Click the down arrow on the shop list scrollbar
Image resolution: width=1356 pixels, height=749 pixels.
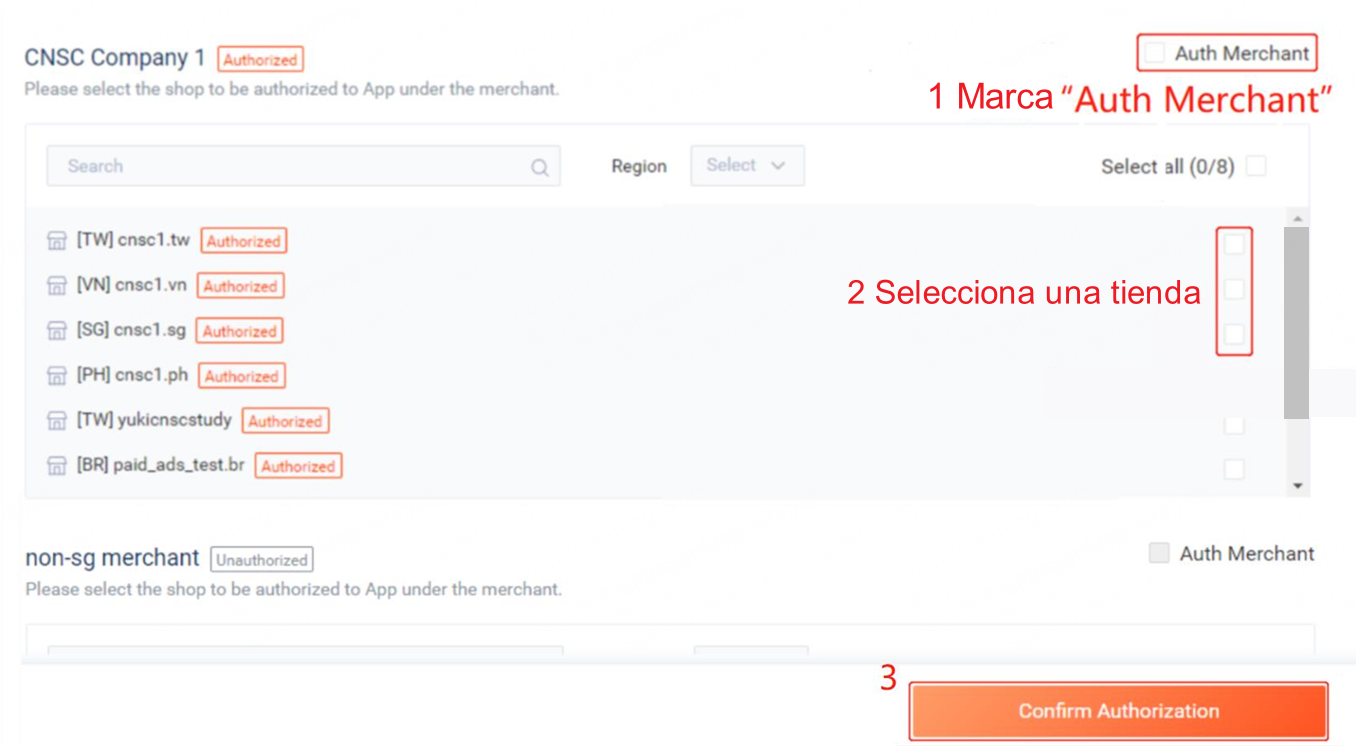tap(1297, 486)
